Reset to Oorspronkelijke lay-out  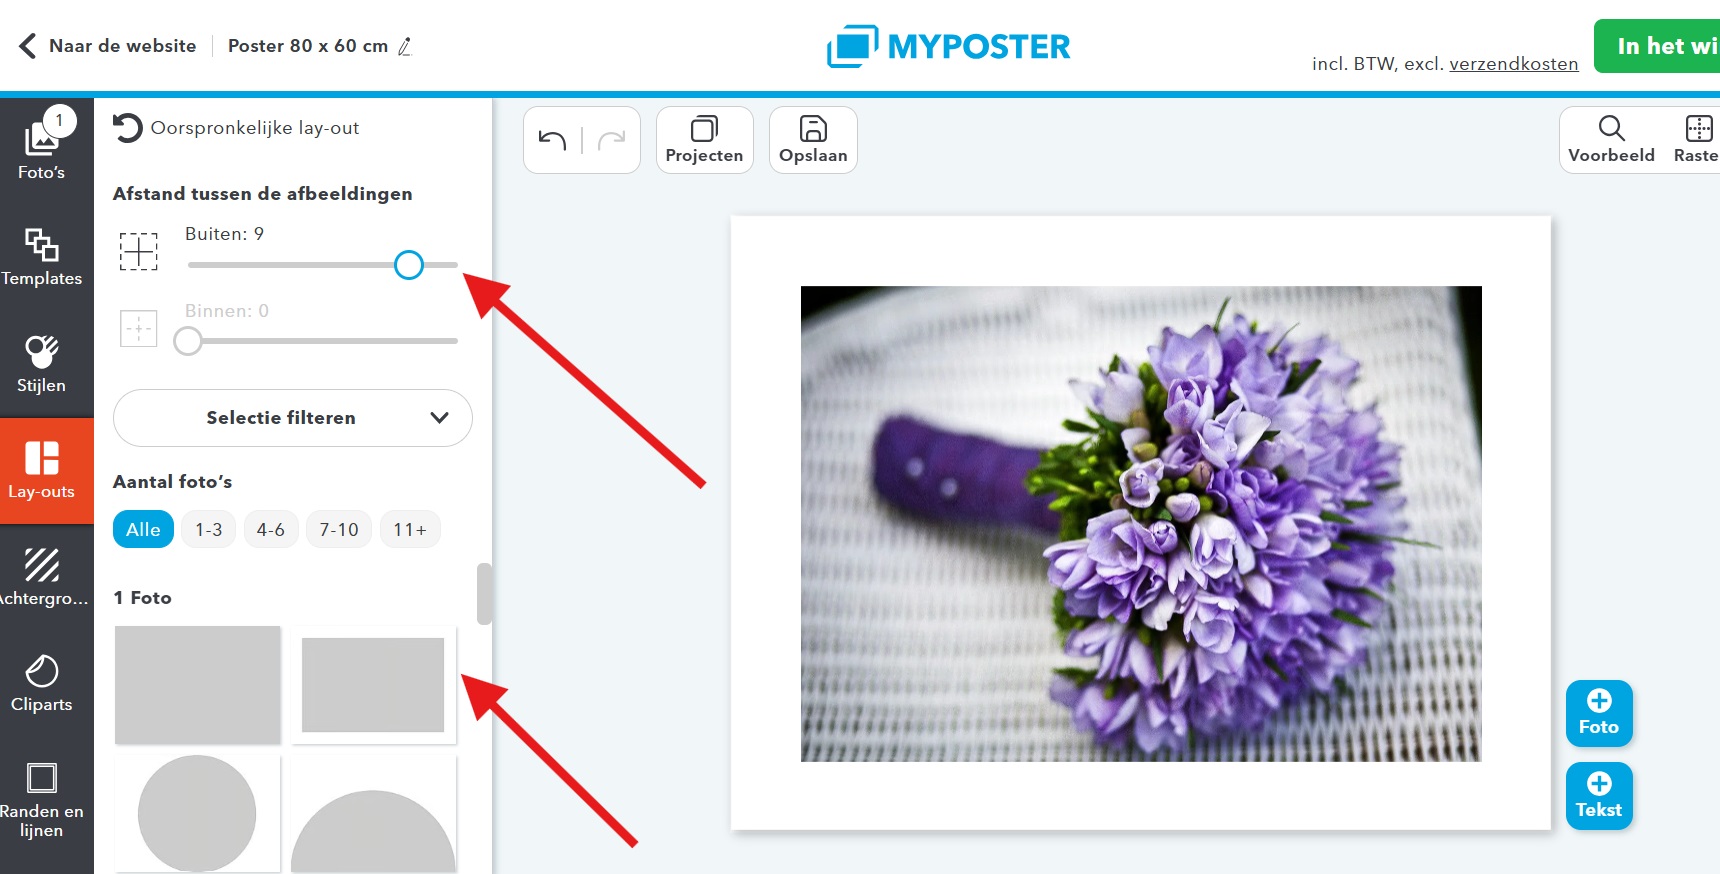[x=236, y=128]
